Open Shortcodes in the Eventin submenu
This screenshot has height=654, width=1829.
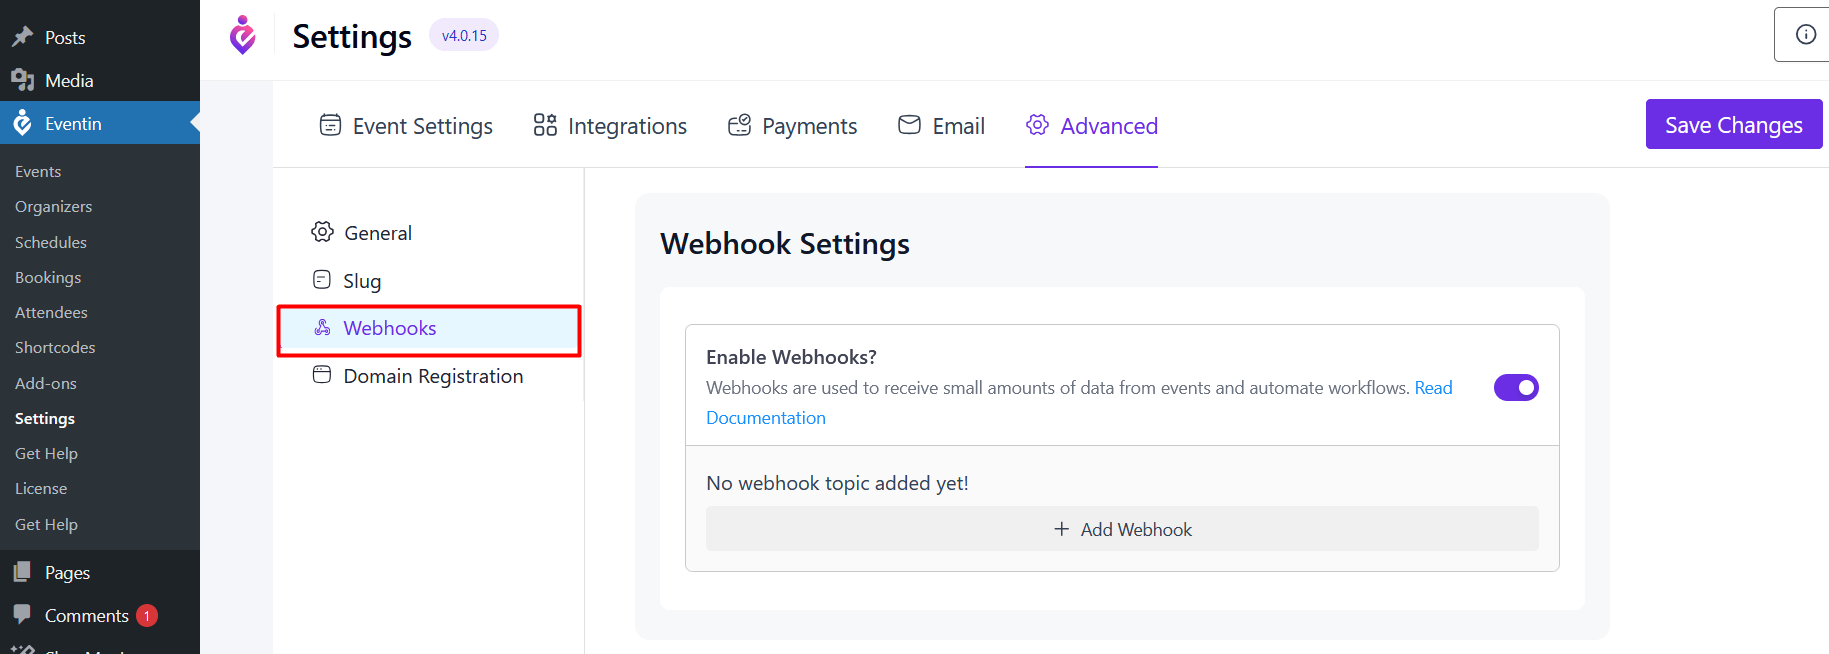pos(55,347)
